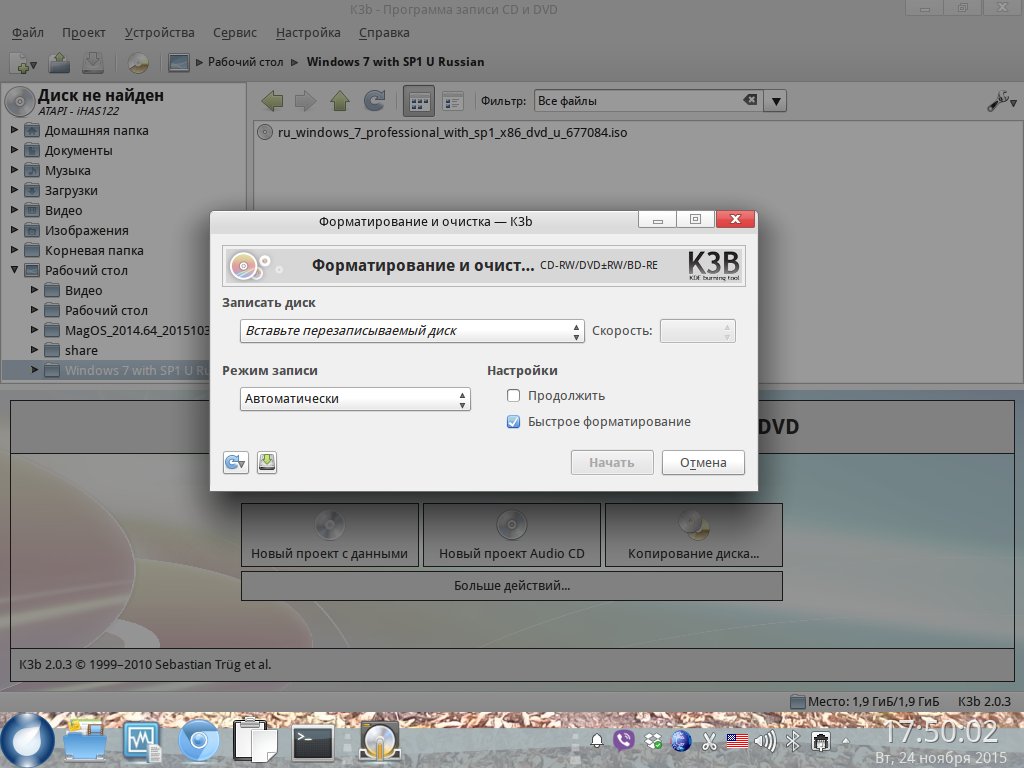Collapse the 'Рабочий стол' top-level tree node
1024x768 pixels.
pos(14,270)
